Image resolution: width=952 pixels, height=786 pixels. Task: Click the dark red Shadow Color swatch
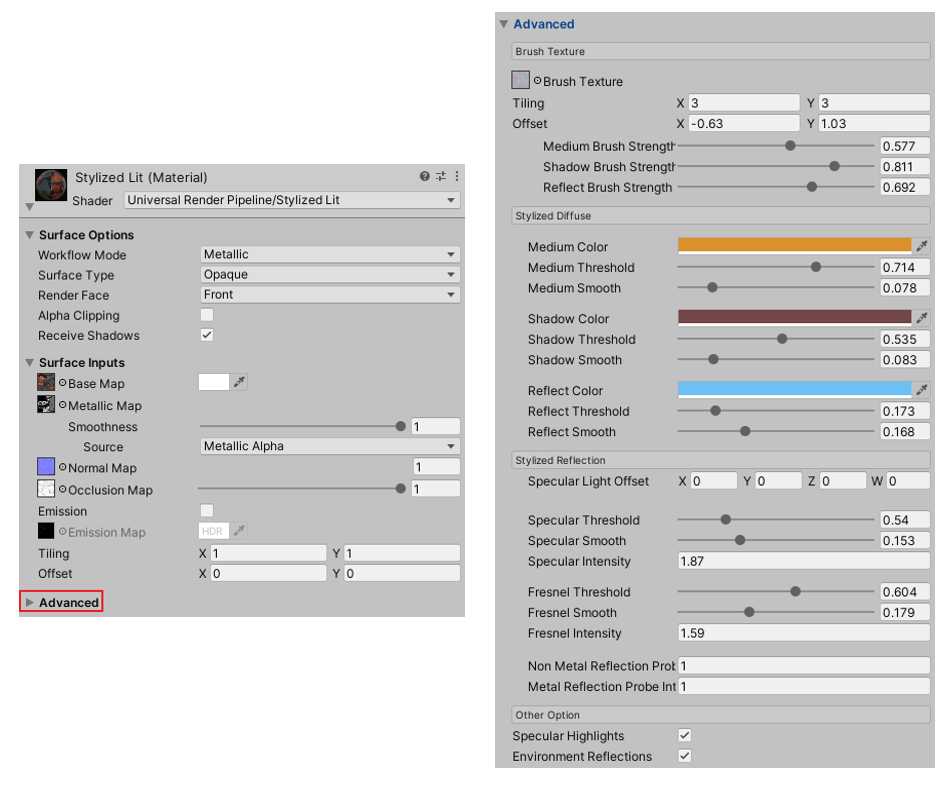(795, 317)
